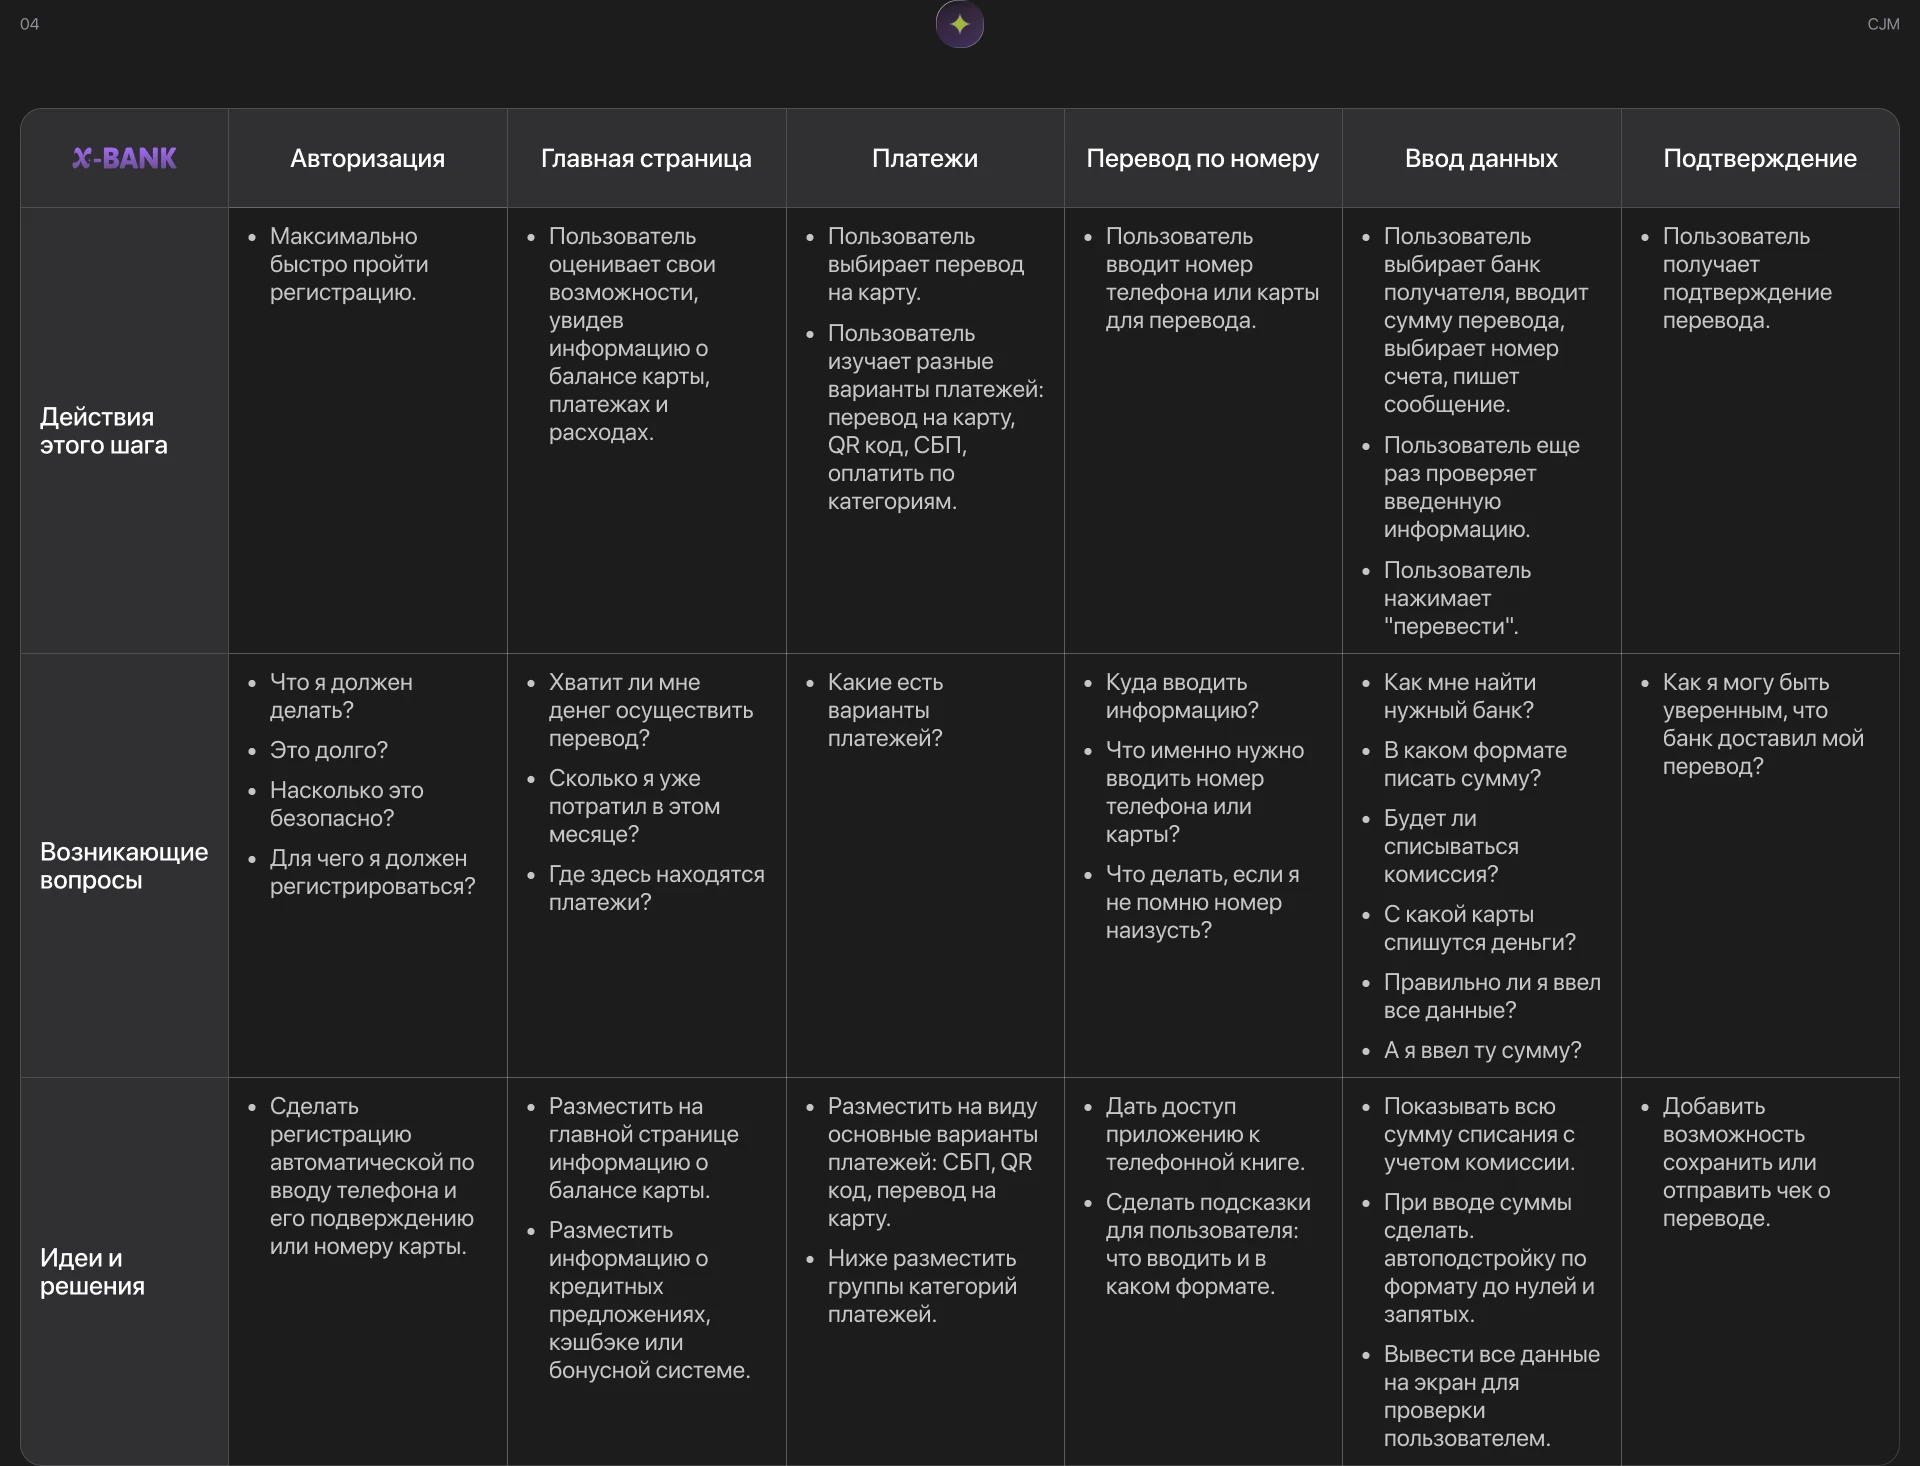
Task: Click the question 'Это долго?'
Action: point(328,750)
